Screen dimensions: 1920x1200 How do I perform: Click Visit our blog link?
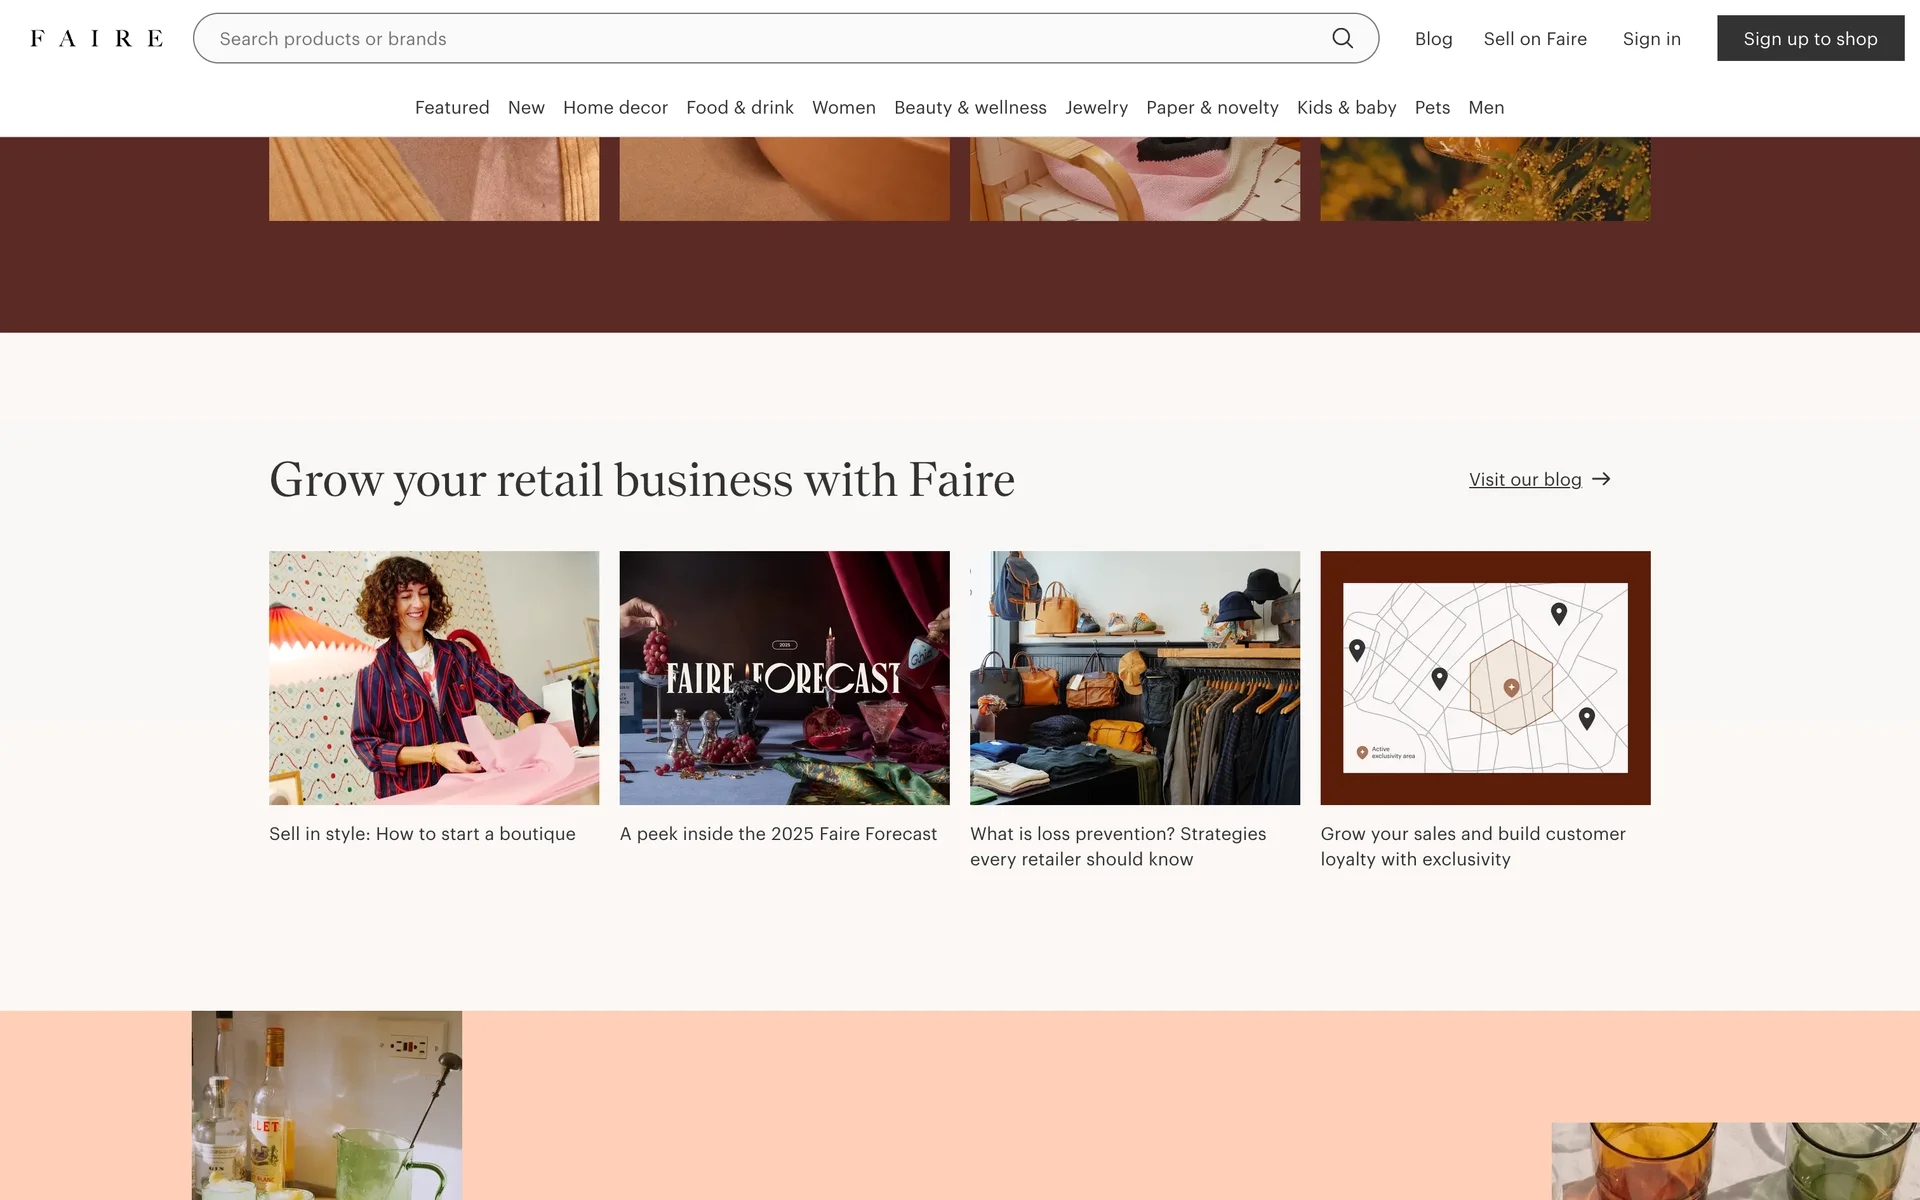pos(1525,480)
